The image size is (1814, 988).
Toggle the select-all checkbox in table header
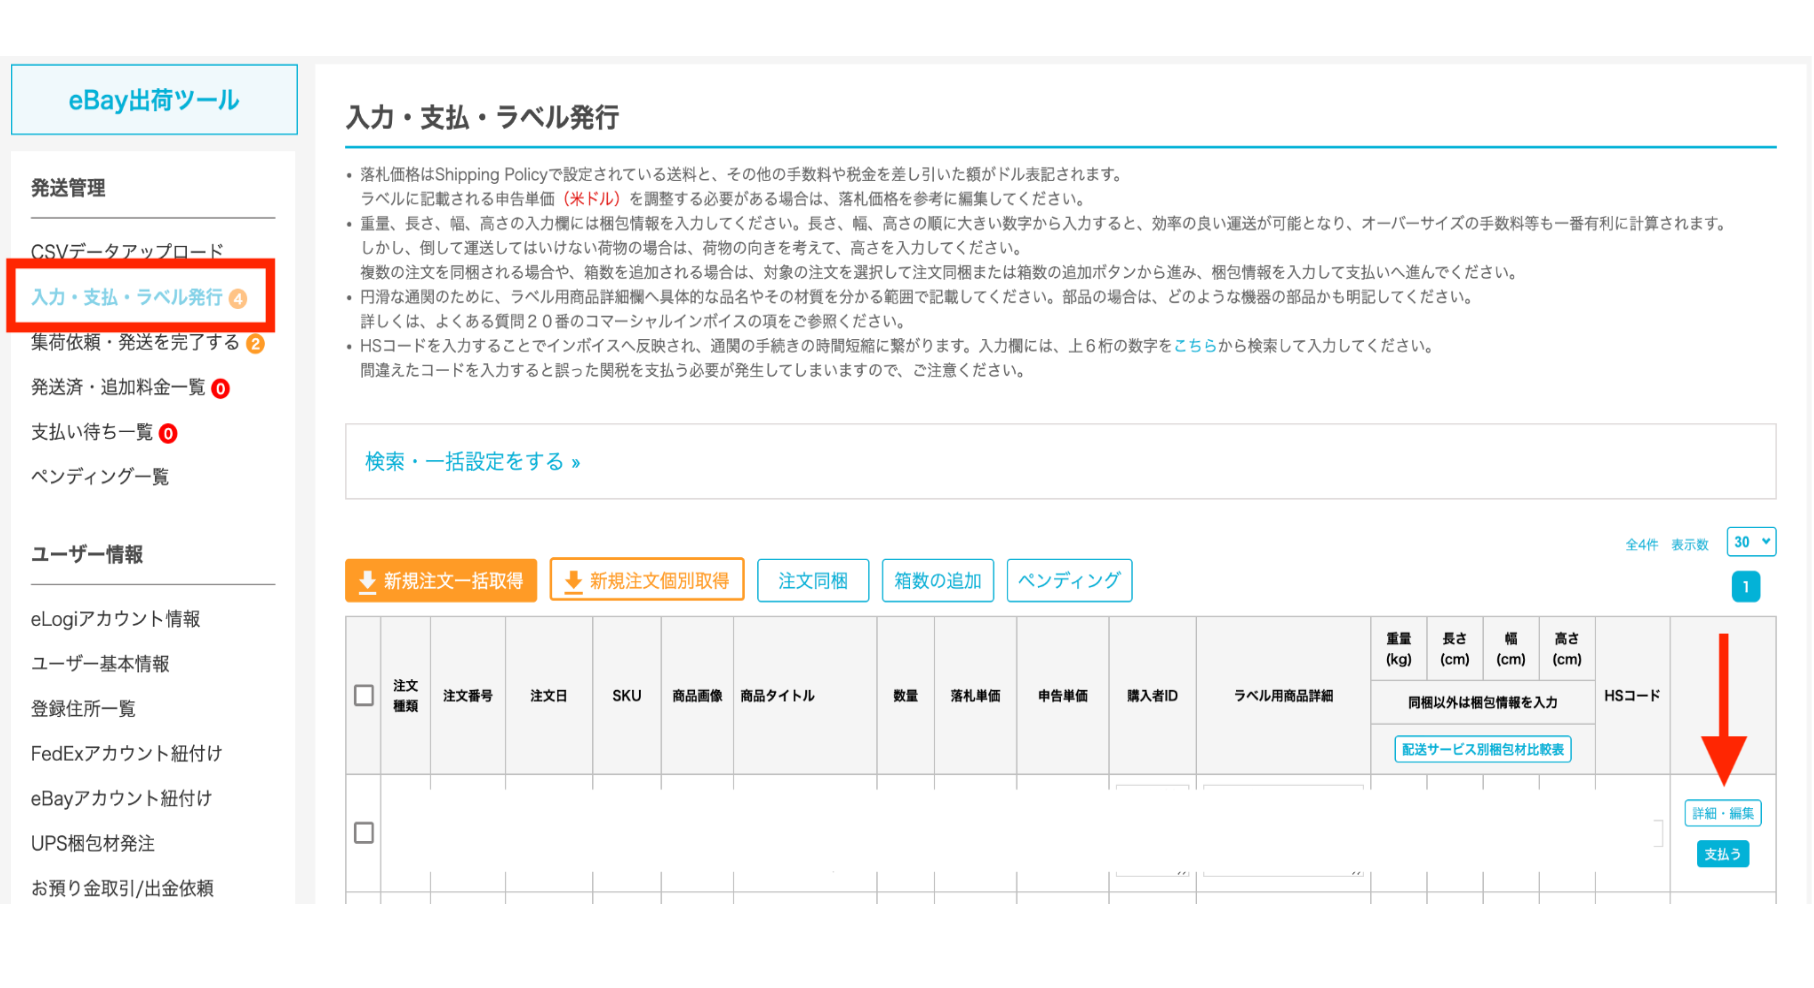[x=364, y=695]
